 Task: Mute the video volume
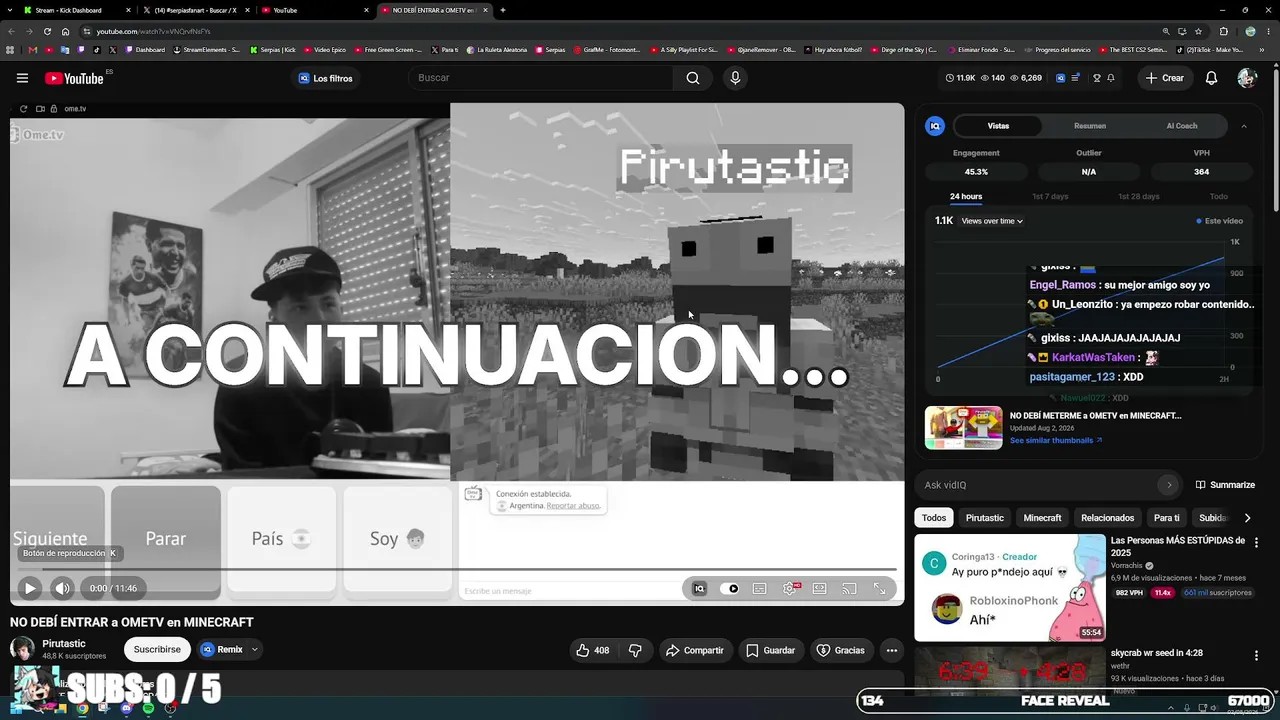coord(62,588)
